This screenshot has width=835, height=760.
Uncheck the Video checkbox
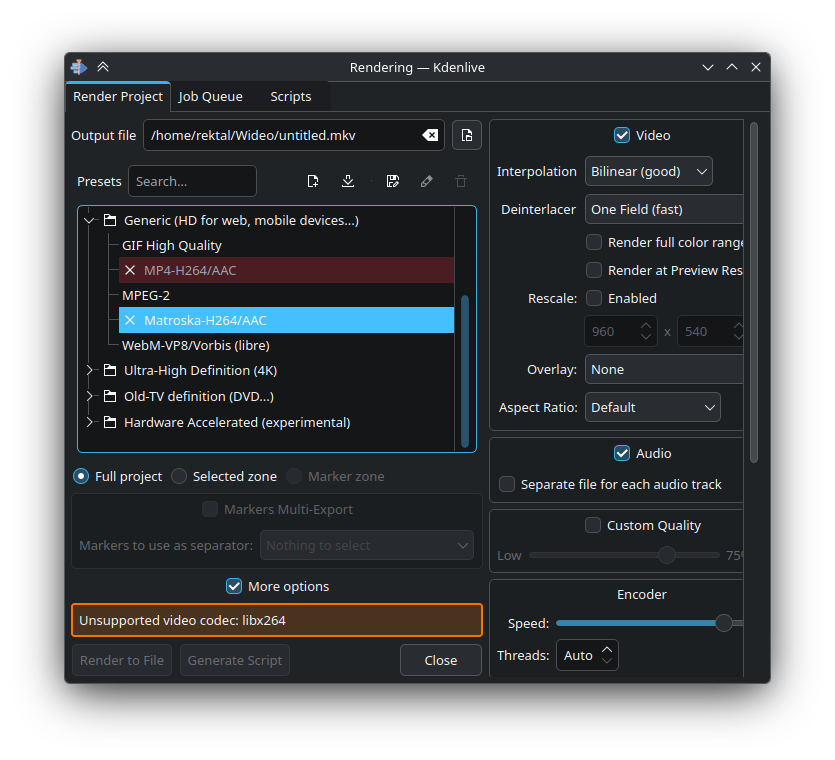tap(622, 135)
